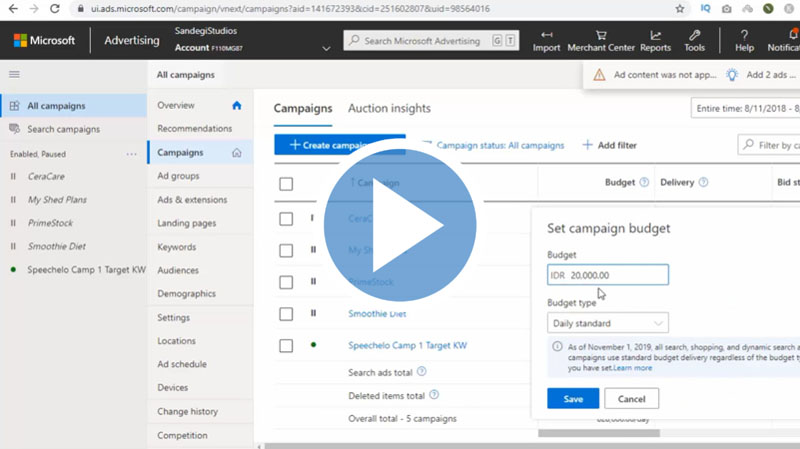
Task: Click the table horizontal scrollbar
Action: point(599,433)
